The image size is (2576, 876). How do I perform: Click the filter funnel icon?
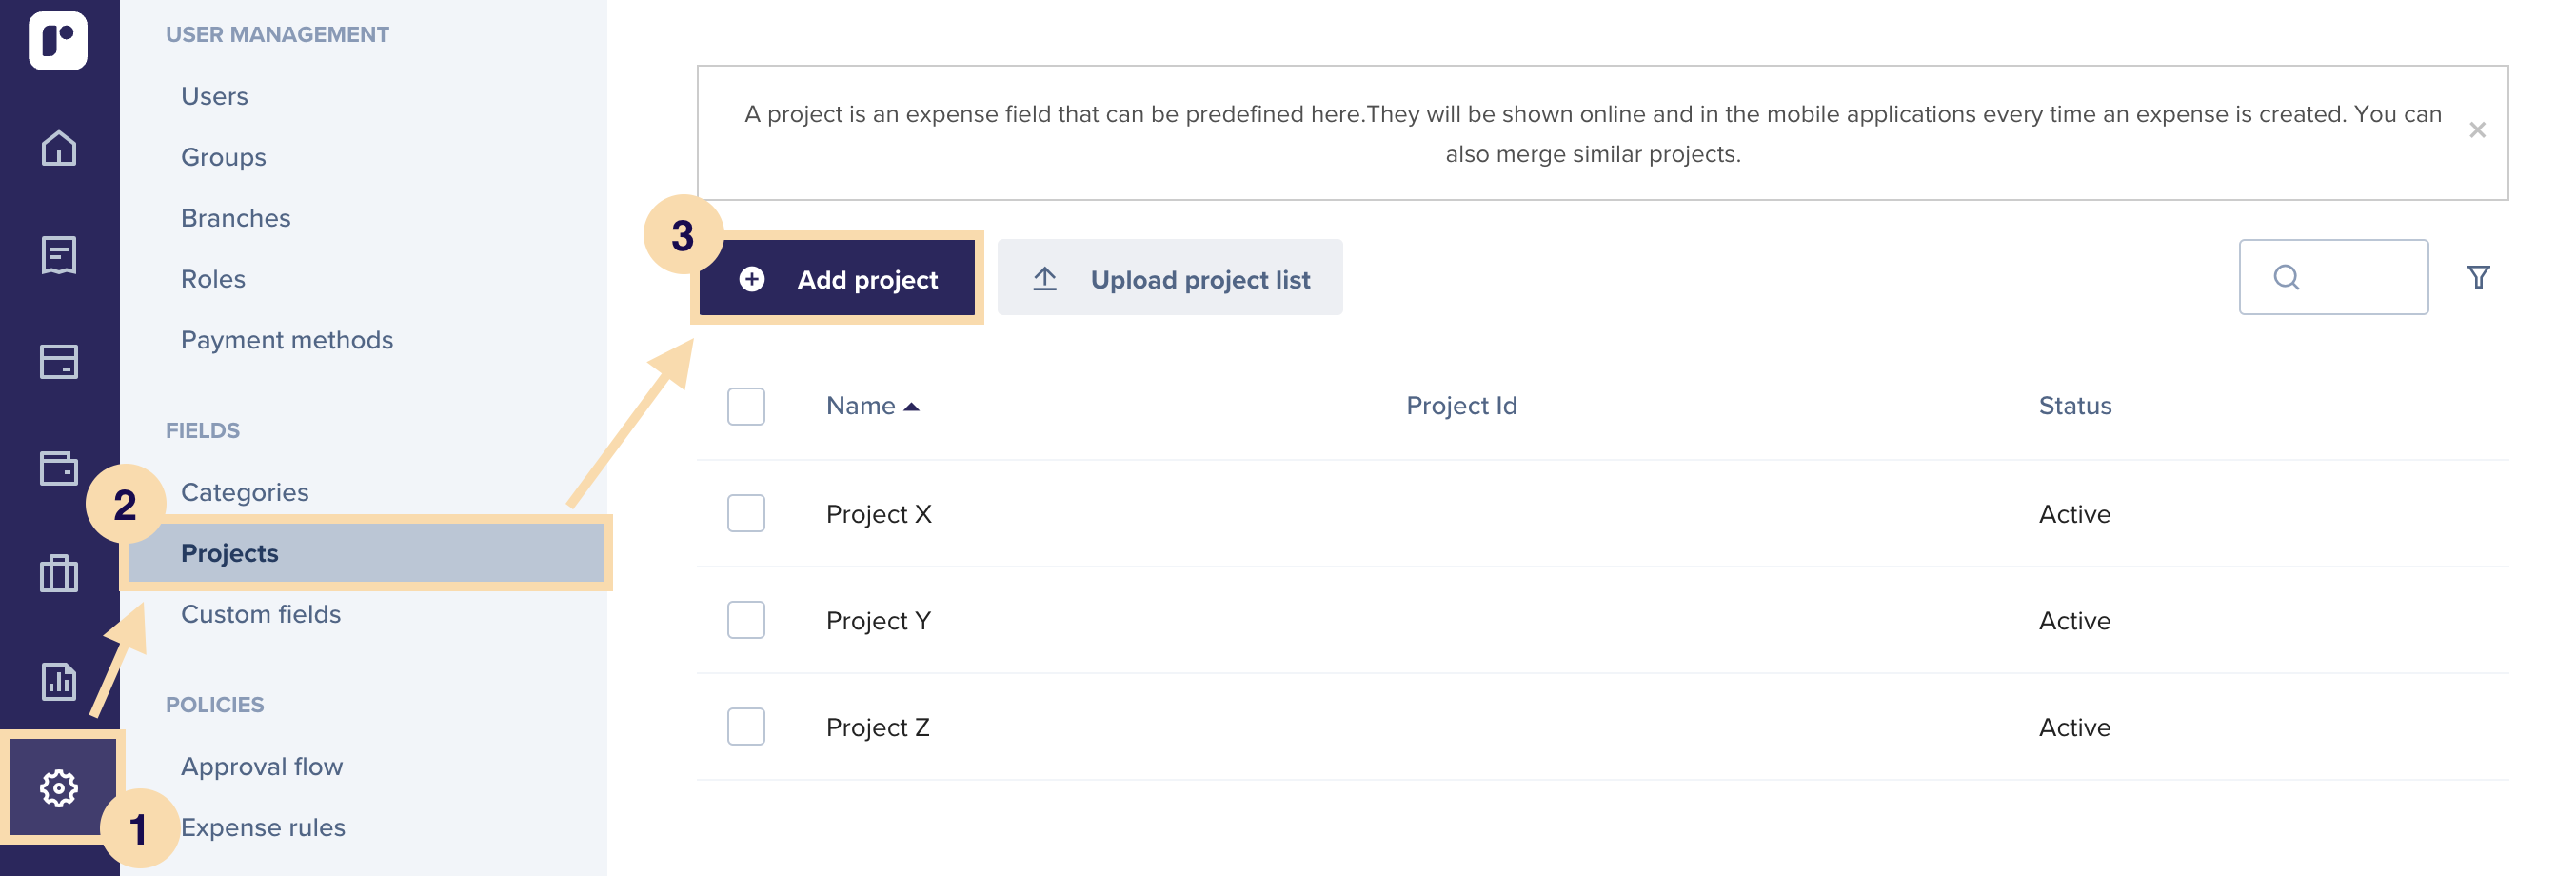tap(2478, 277)
